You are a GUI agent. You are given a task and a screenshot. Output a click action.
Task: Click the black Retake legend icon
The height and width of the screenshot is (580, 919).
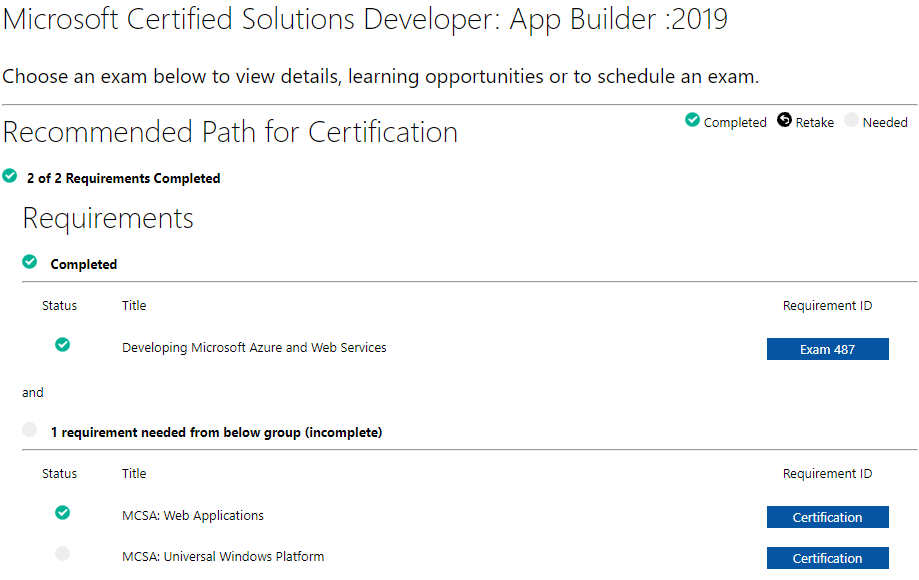point(784,120)
